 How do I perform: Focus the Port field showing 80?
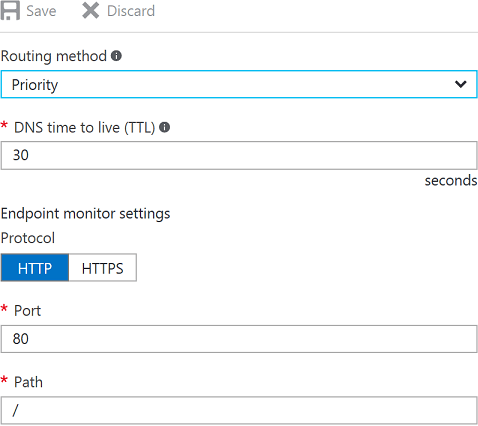pyautogui.click(x=239, y=339)
